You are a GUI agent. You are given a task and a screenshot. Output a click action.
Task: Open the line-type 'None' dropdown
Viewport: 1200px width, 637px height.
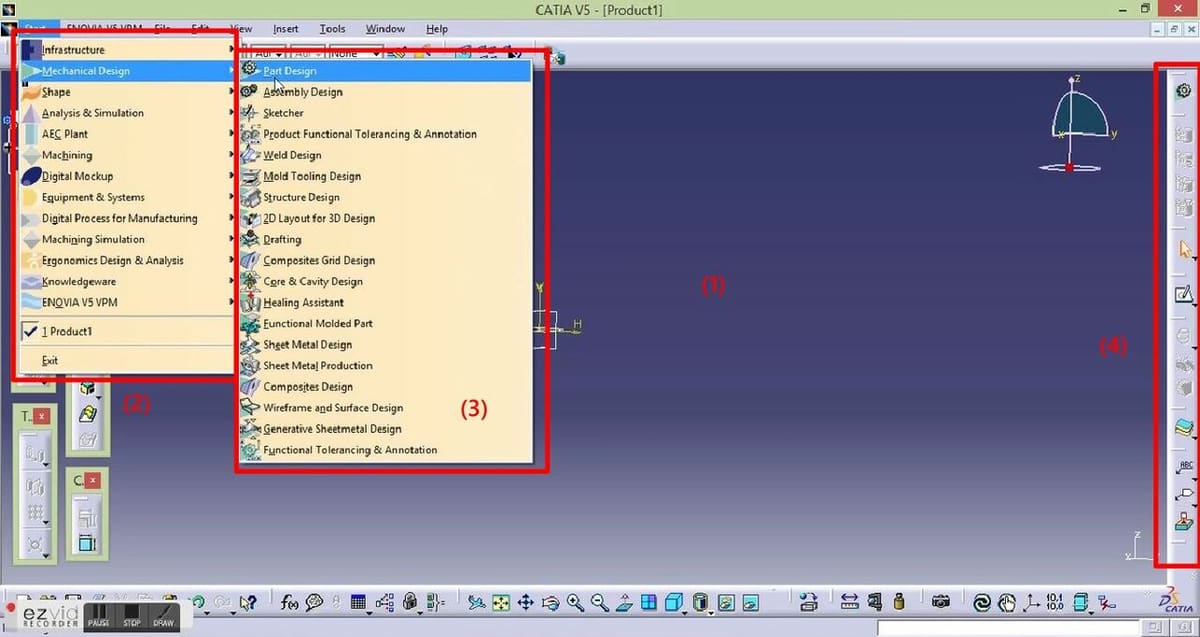coord(356,54)
